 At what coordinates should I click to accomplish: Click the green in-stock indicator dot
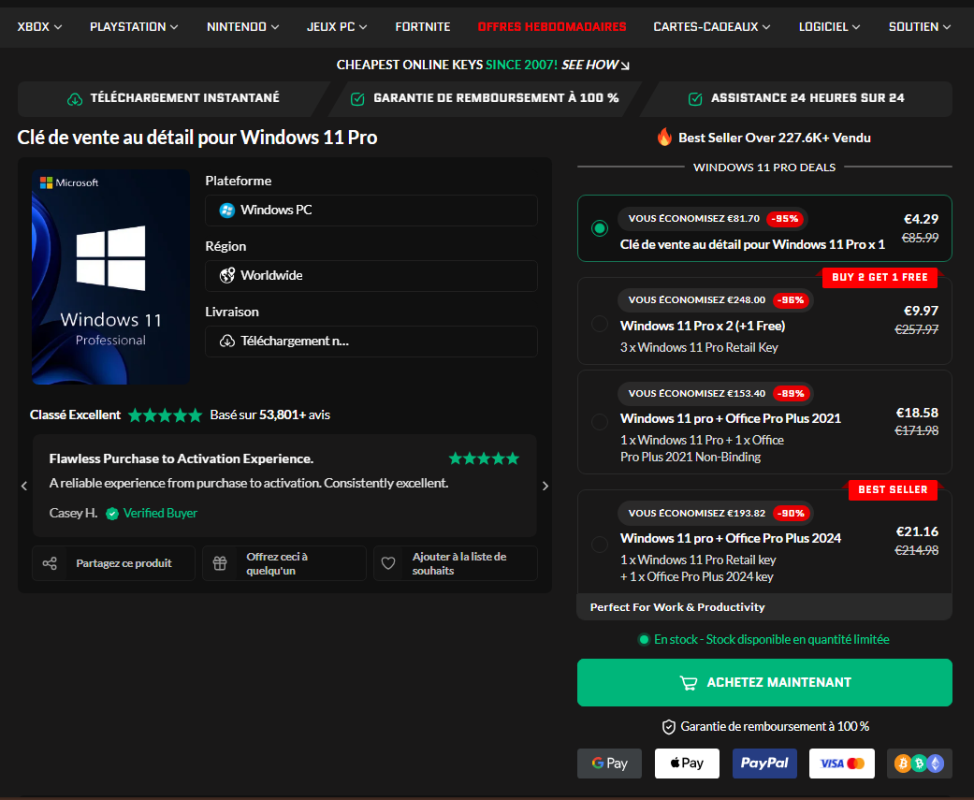(x=644, y=639)
